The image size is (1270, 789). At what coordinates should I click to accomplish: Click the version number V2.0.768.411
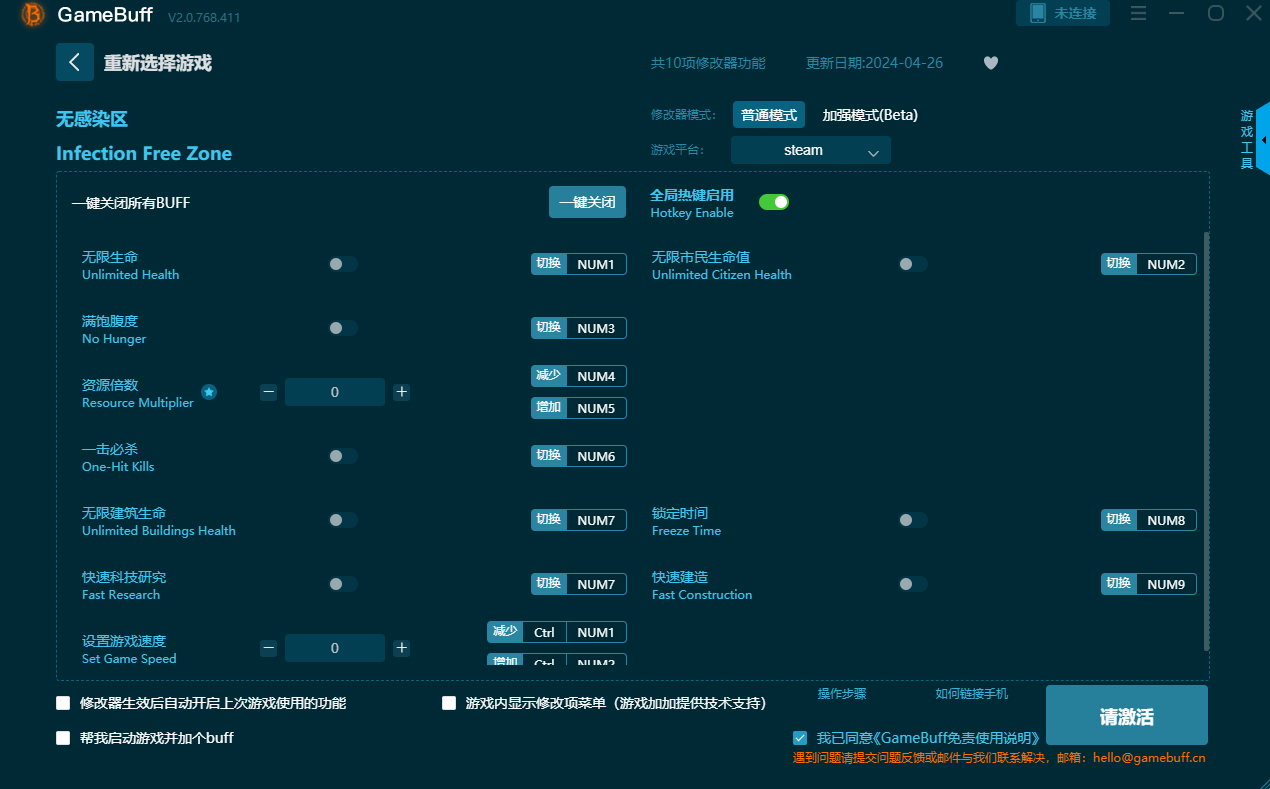[204, 17]
